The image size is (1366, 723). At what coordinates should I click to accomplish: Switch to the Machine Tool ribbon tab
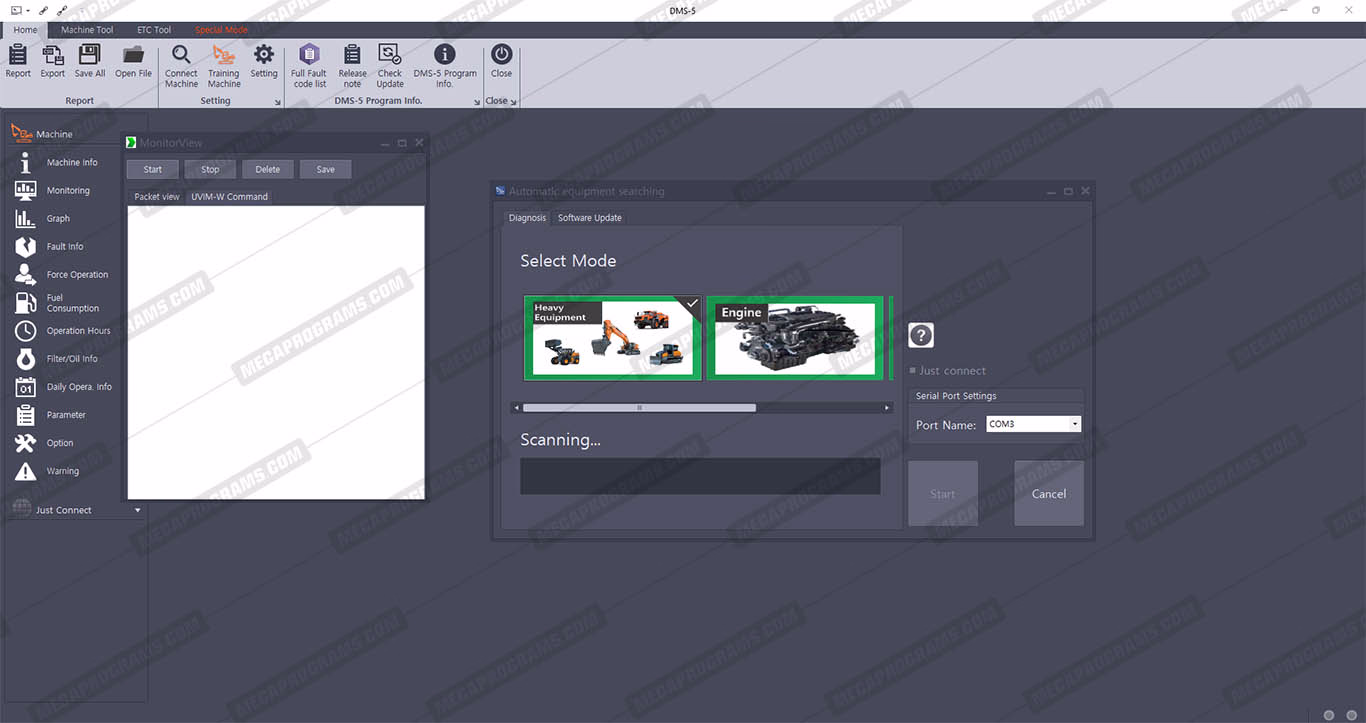pos(87,30)
